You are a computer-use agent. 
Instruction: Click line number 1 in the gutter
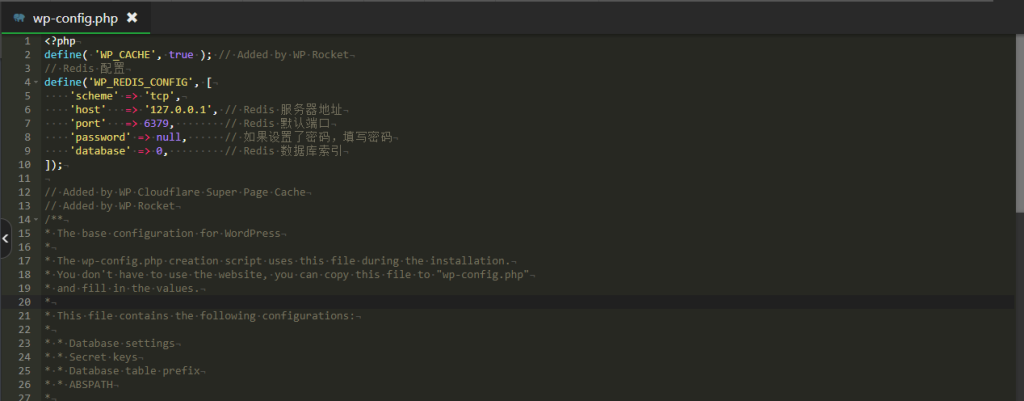[26, 41]
